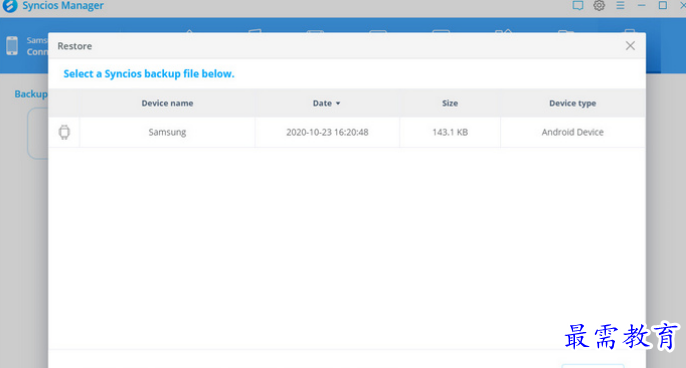Image resolution: width=686 pixels, height=368 pixels.
Task: Maximize the Syncios Manager window
Action: 663,5
